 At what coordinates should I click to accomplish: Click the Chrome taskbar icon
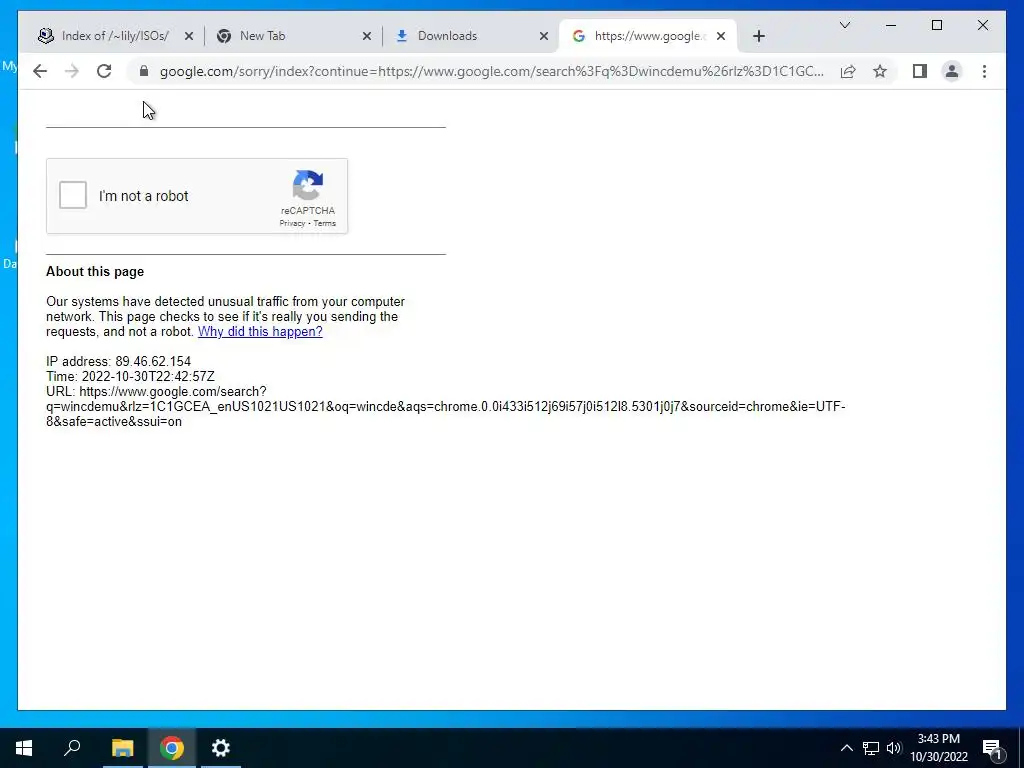pos(172,748)
